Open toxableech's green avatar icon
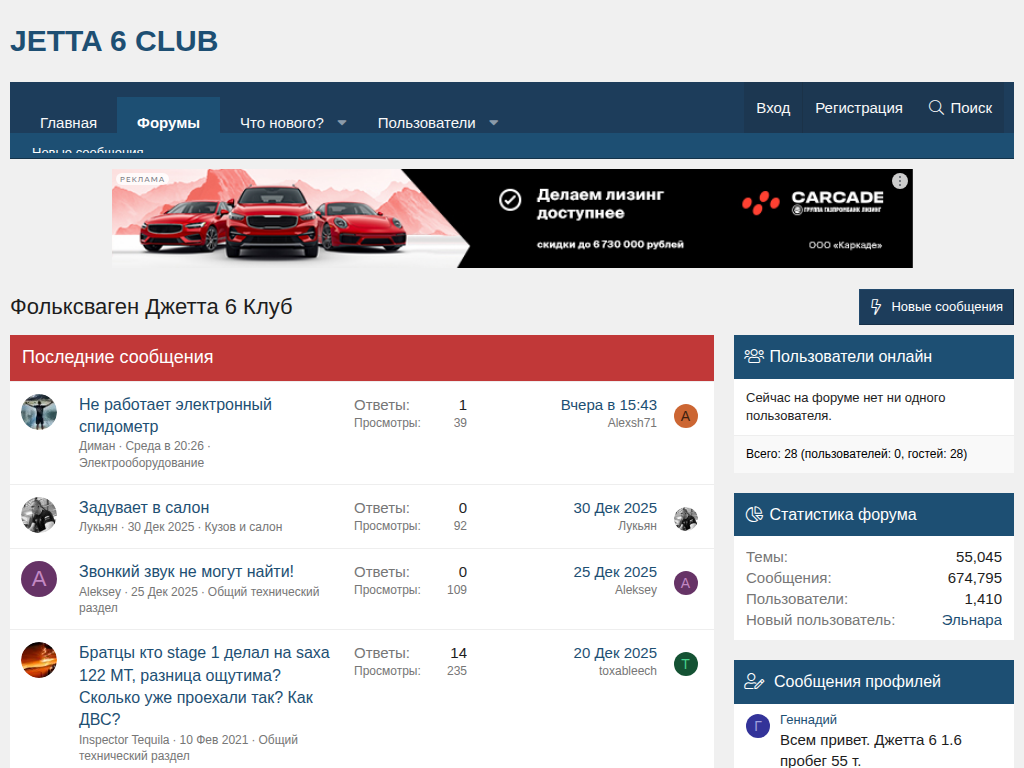 click(x=686, y=664)
